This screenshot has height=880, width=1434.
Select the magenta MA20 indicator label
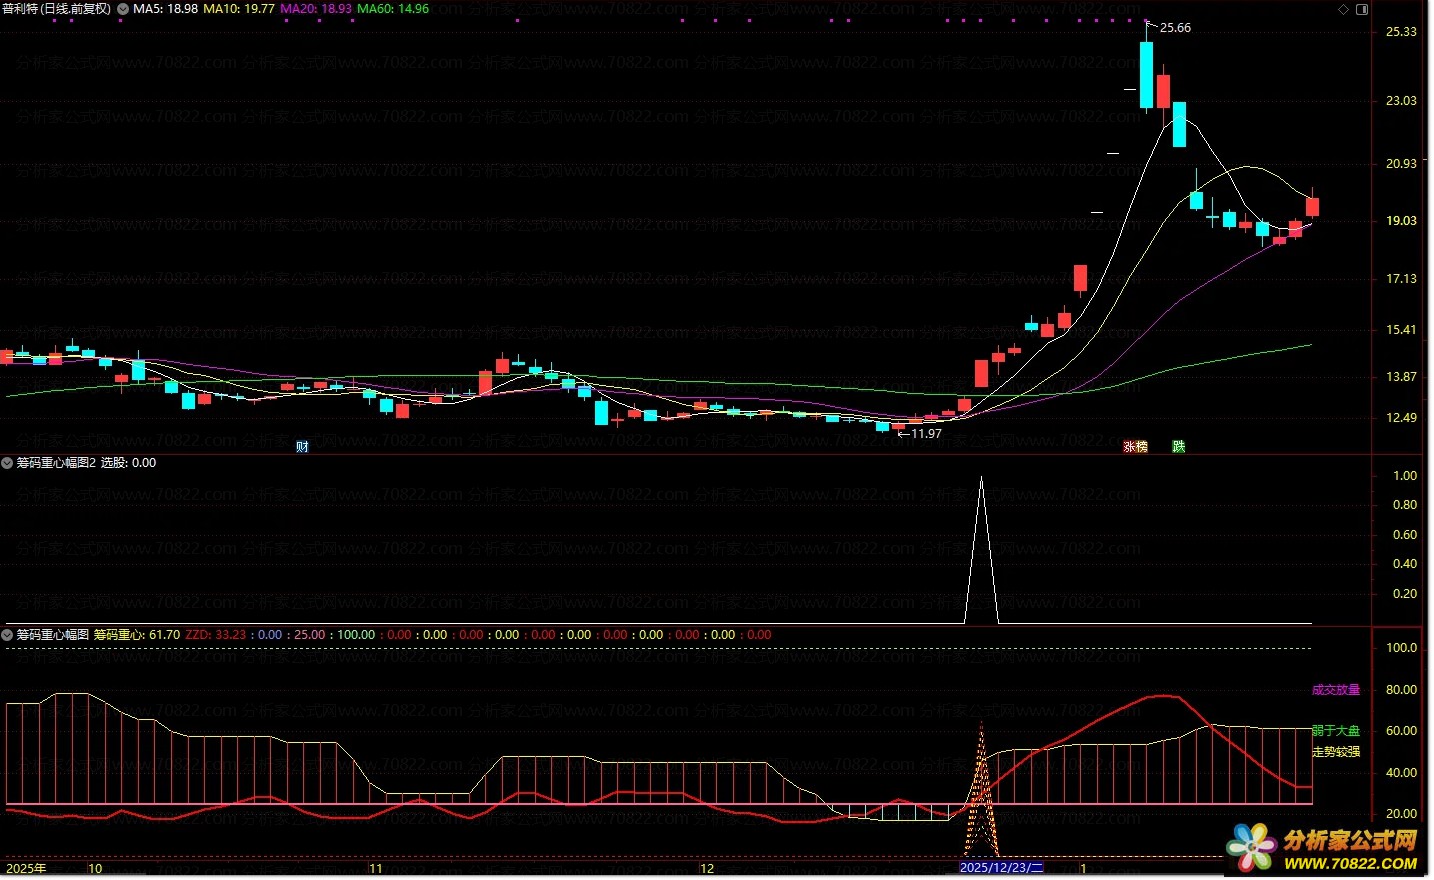tap(315, 9)
